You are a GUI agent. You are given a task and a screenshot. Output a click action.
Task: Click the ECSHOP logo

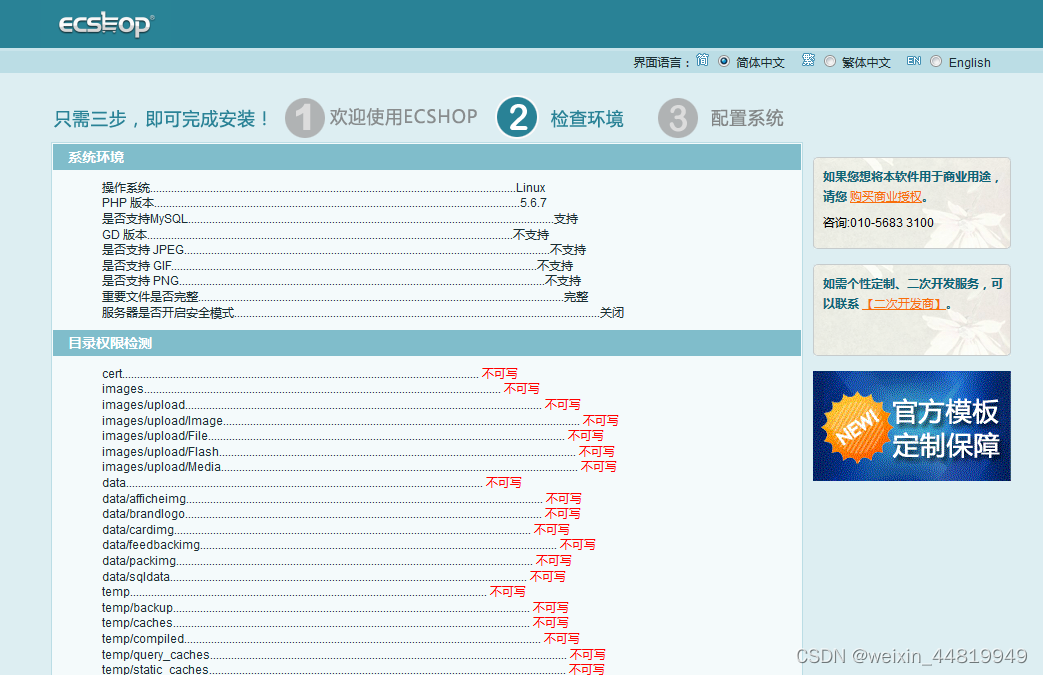pos(106,25)
